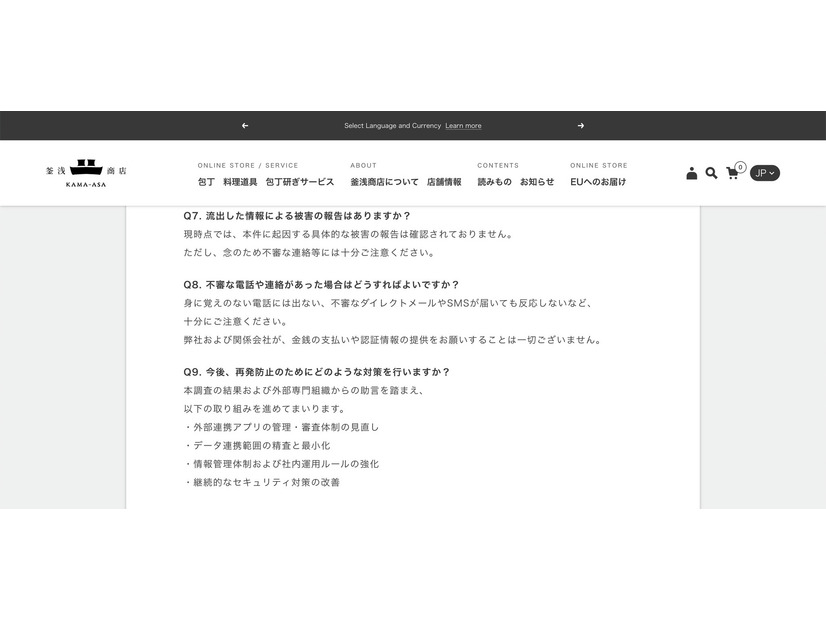View the shopping cart icon
Image resolution: width=826 pixels, height=620 pixels.
pyautogui.click(x=731, y=173)
